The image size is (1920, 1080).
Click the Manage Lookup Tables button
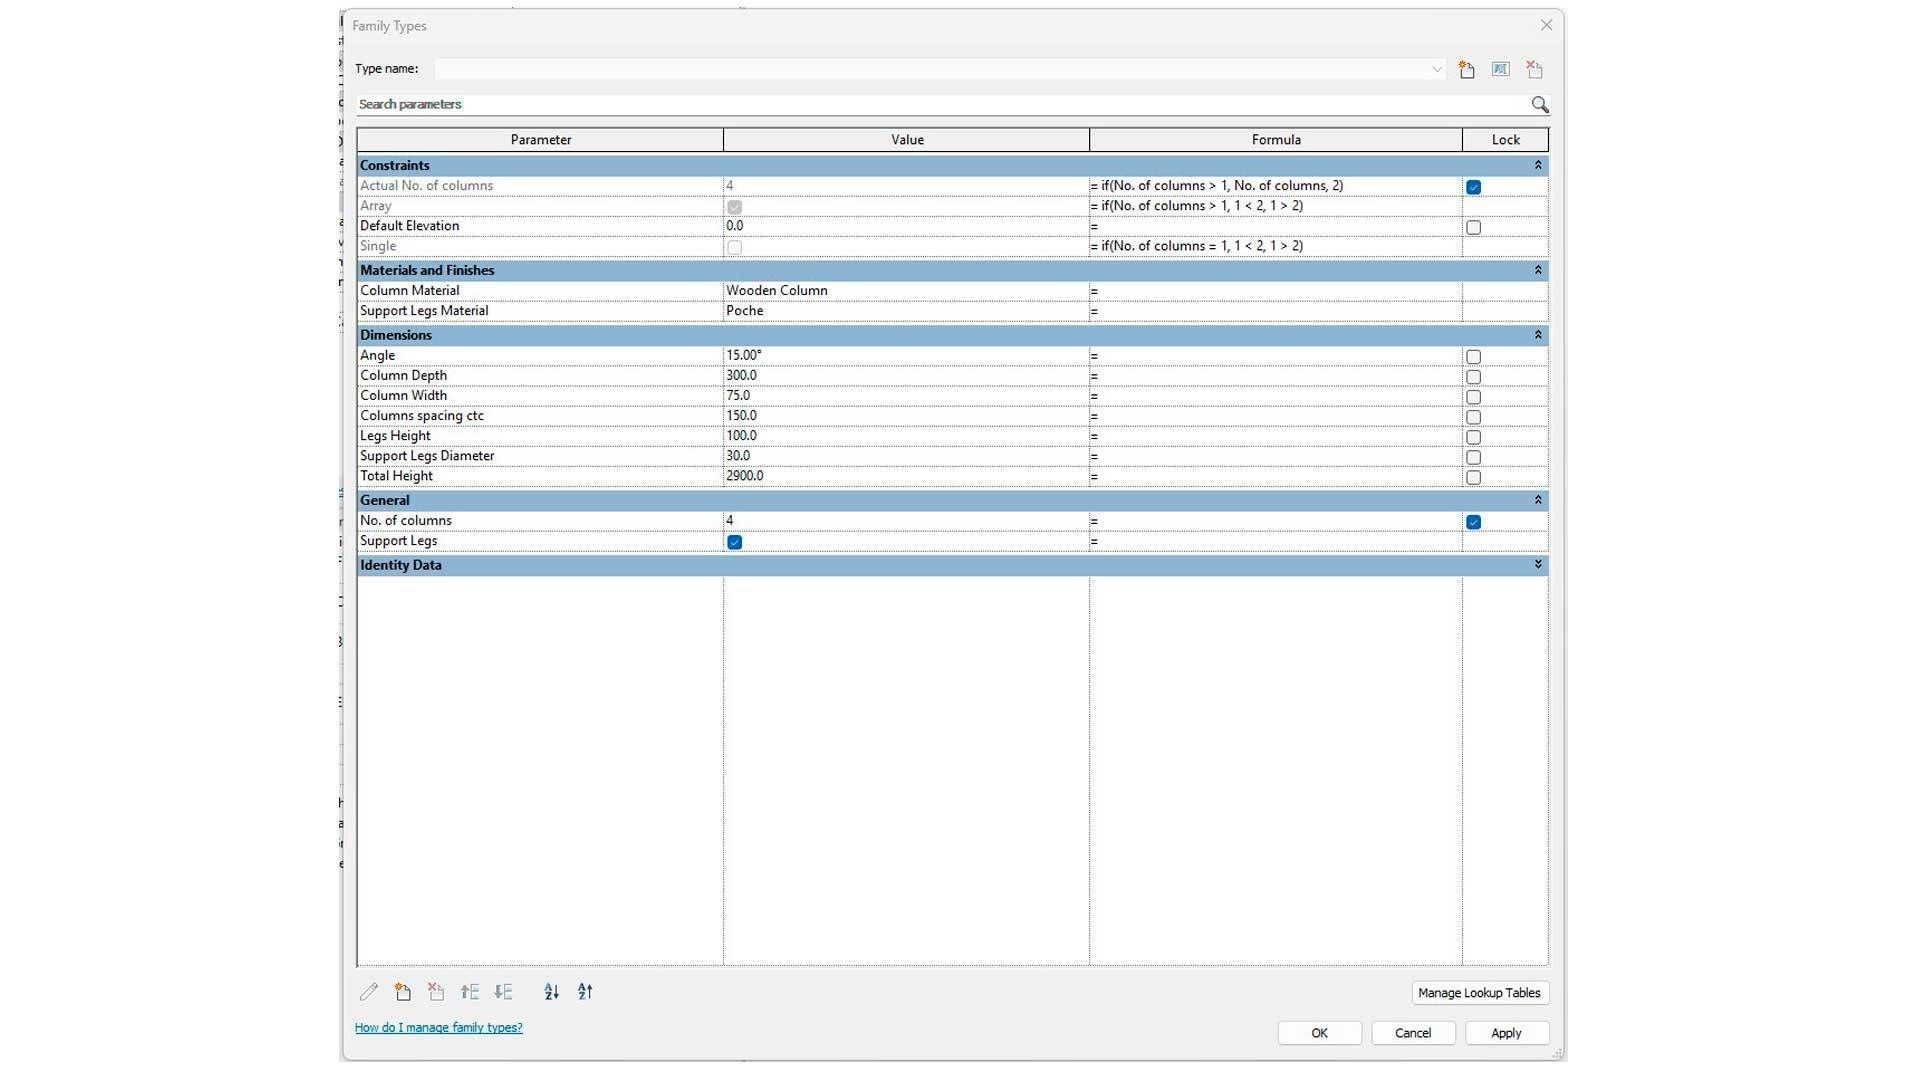[1479, 993]
